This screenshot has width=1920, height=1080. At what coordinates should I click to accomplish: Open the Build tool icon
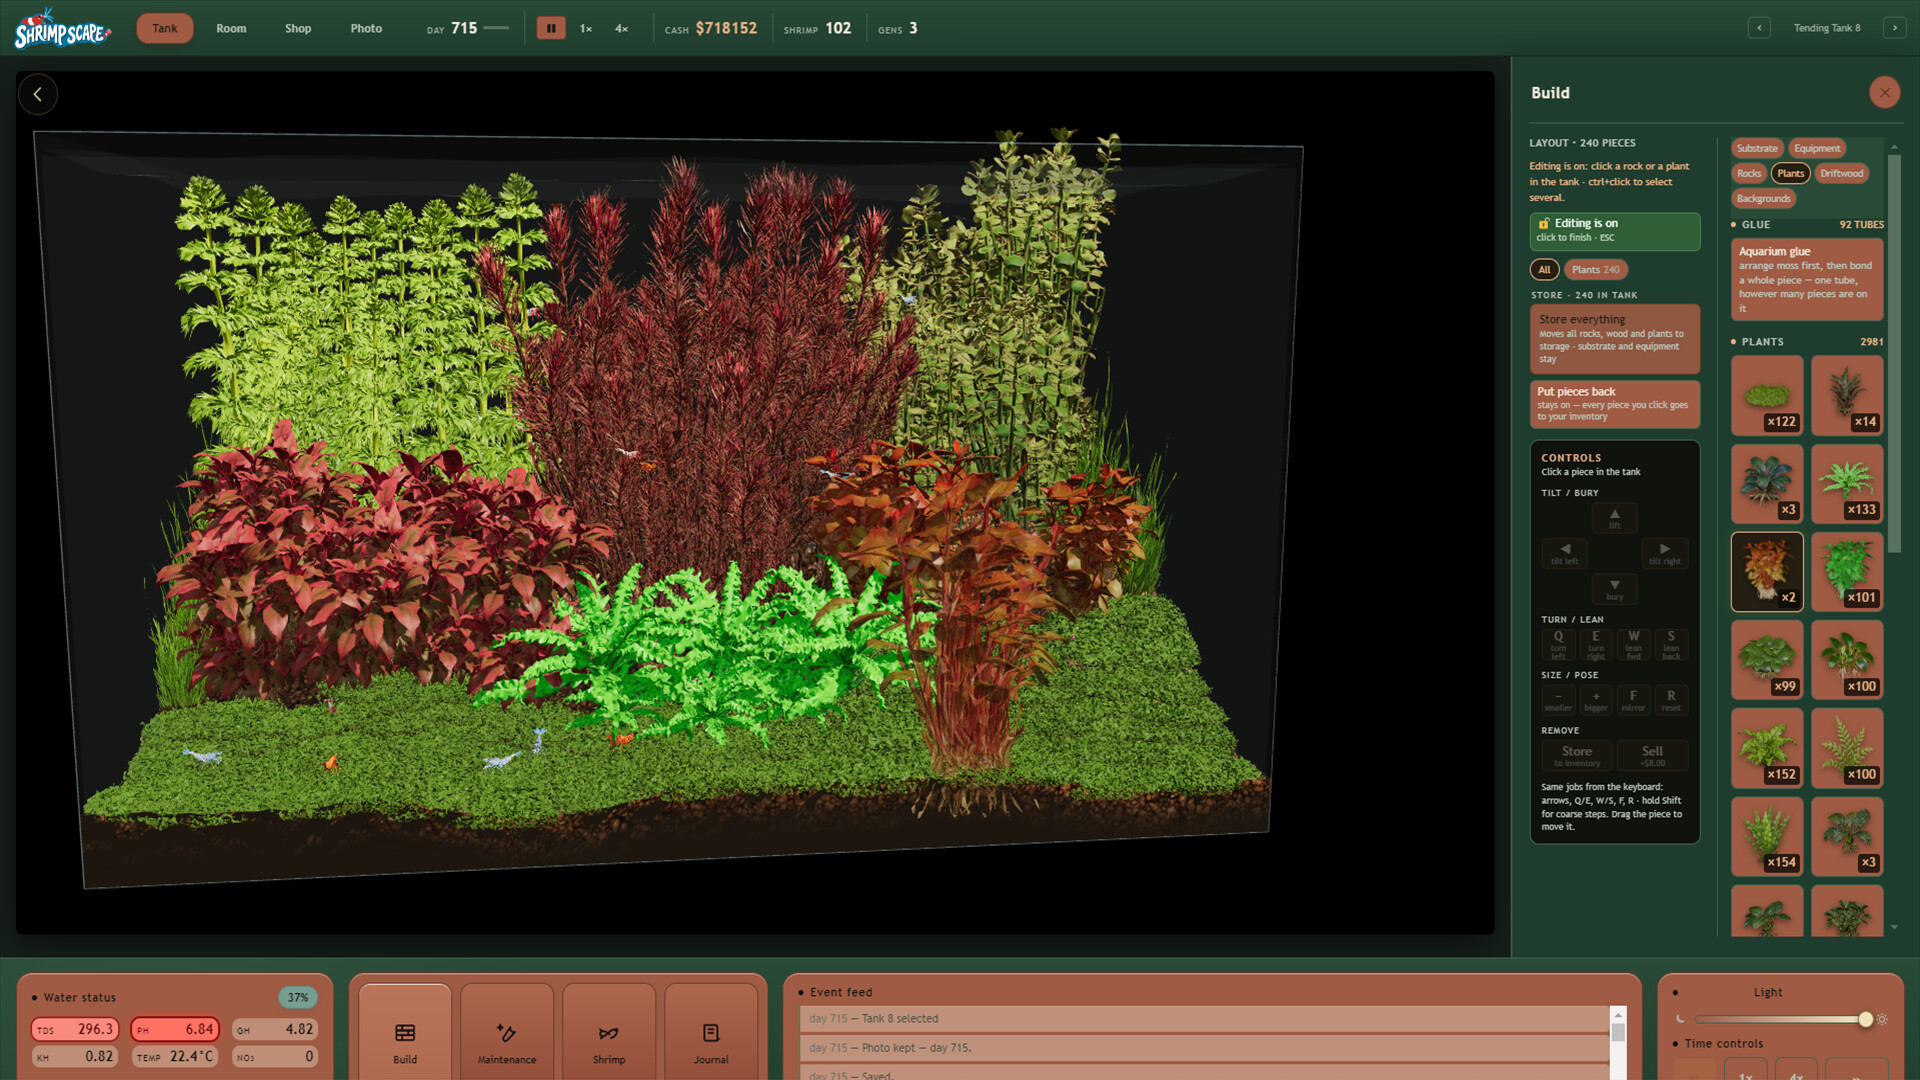(x=405, y=1032)
